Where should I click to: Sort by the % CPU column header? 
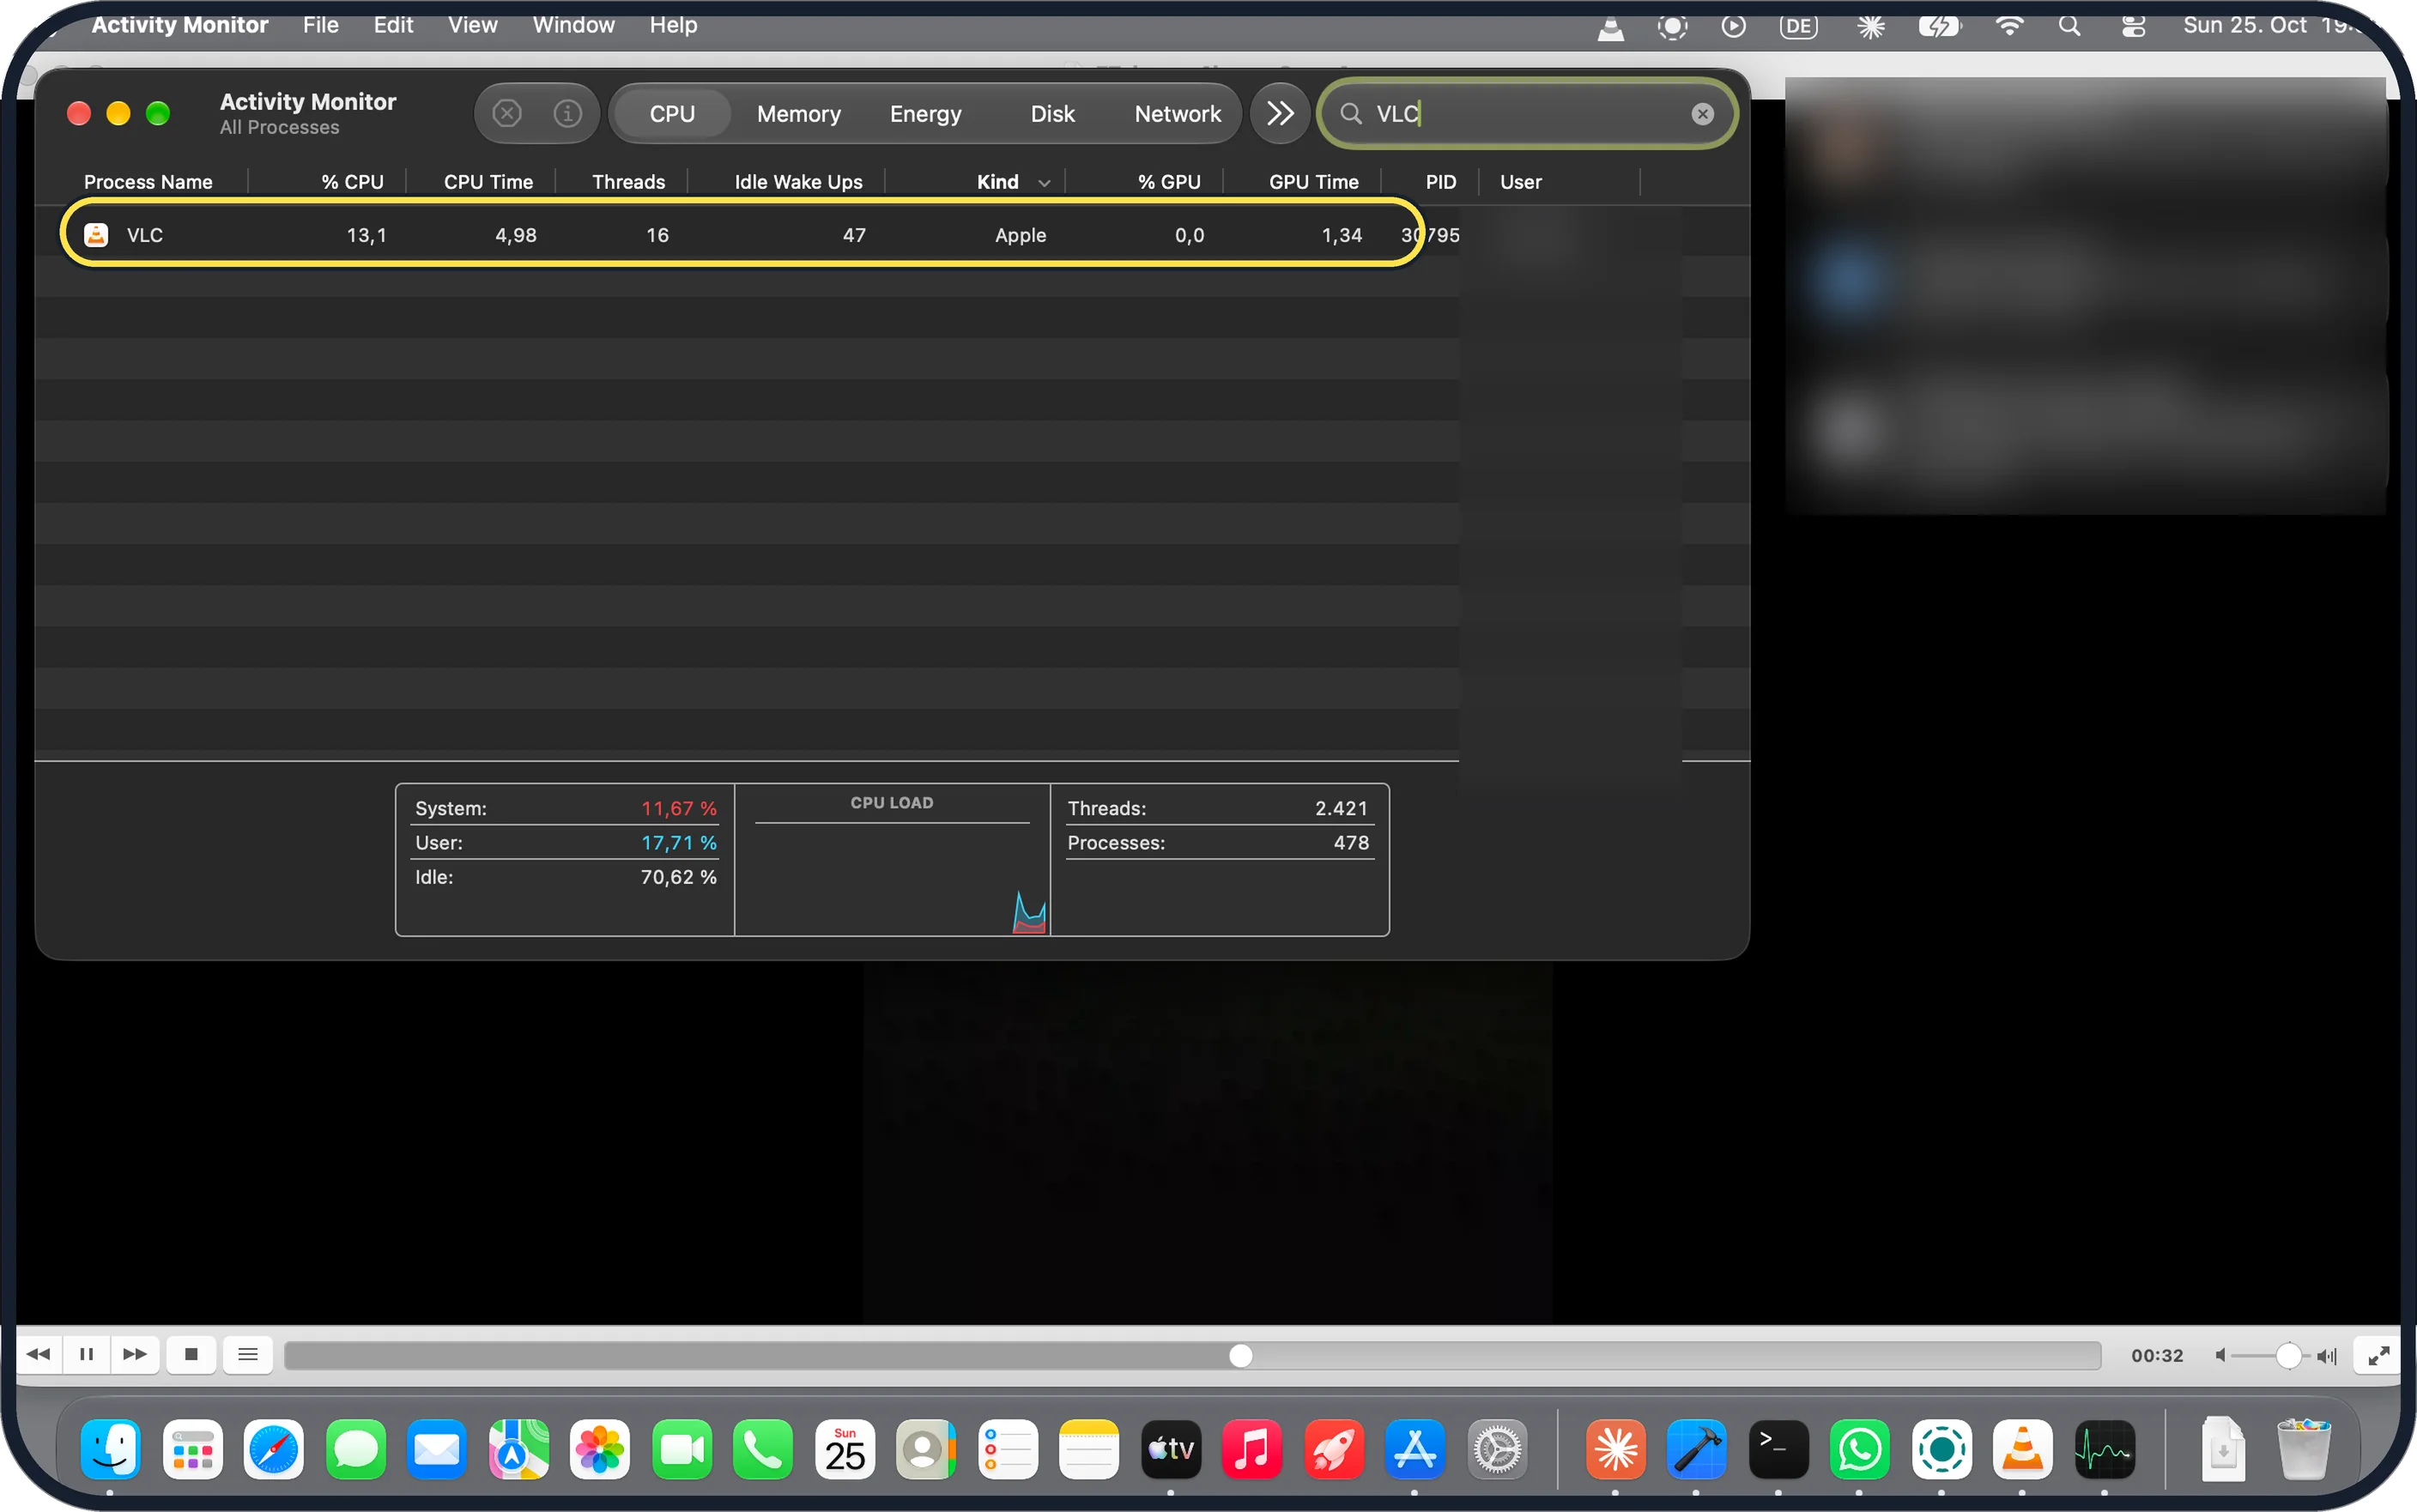(352, 182)
